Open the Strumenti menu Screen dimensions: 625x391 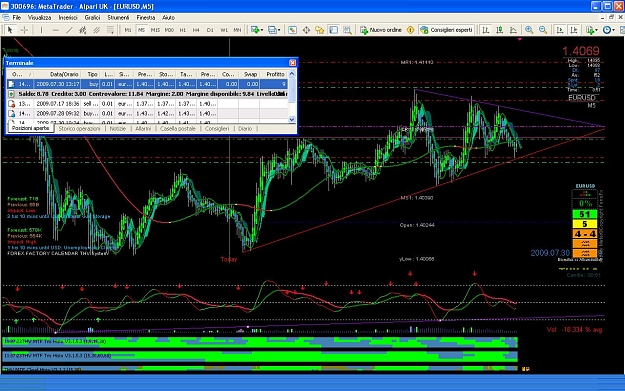(x=118, y=18)
